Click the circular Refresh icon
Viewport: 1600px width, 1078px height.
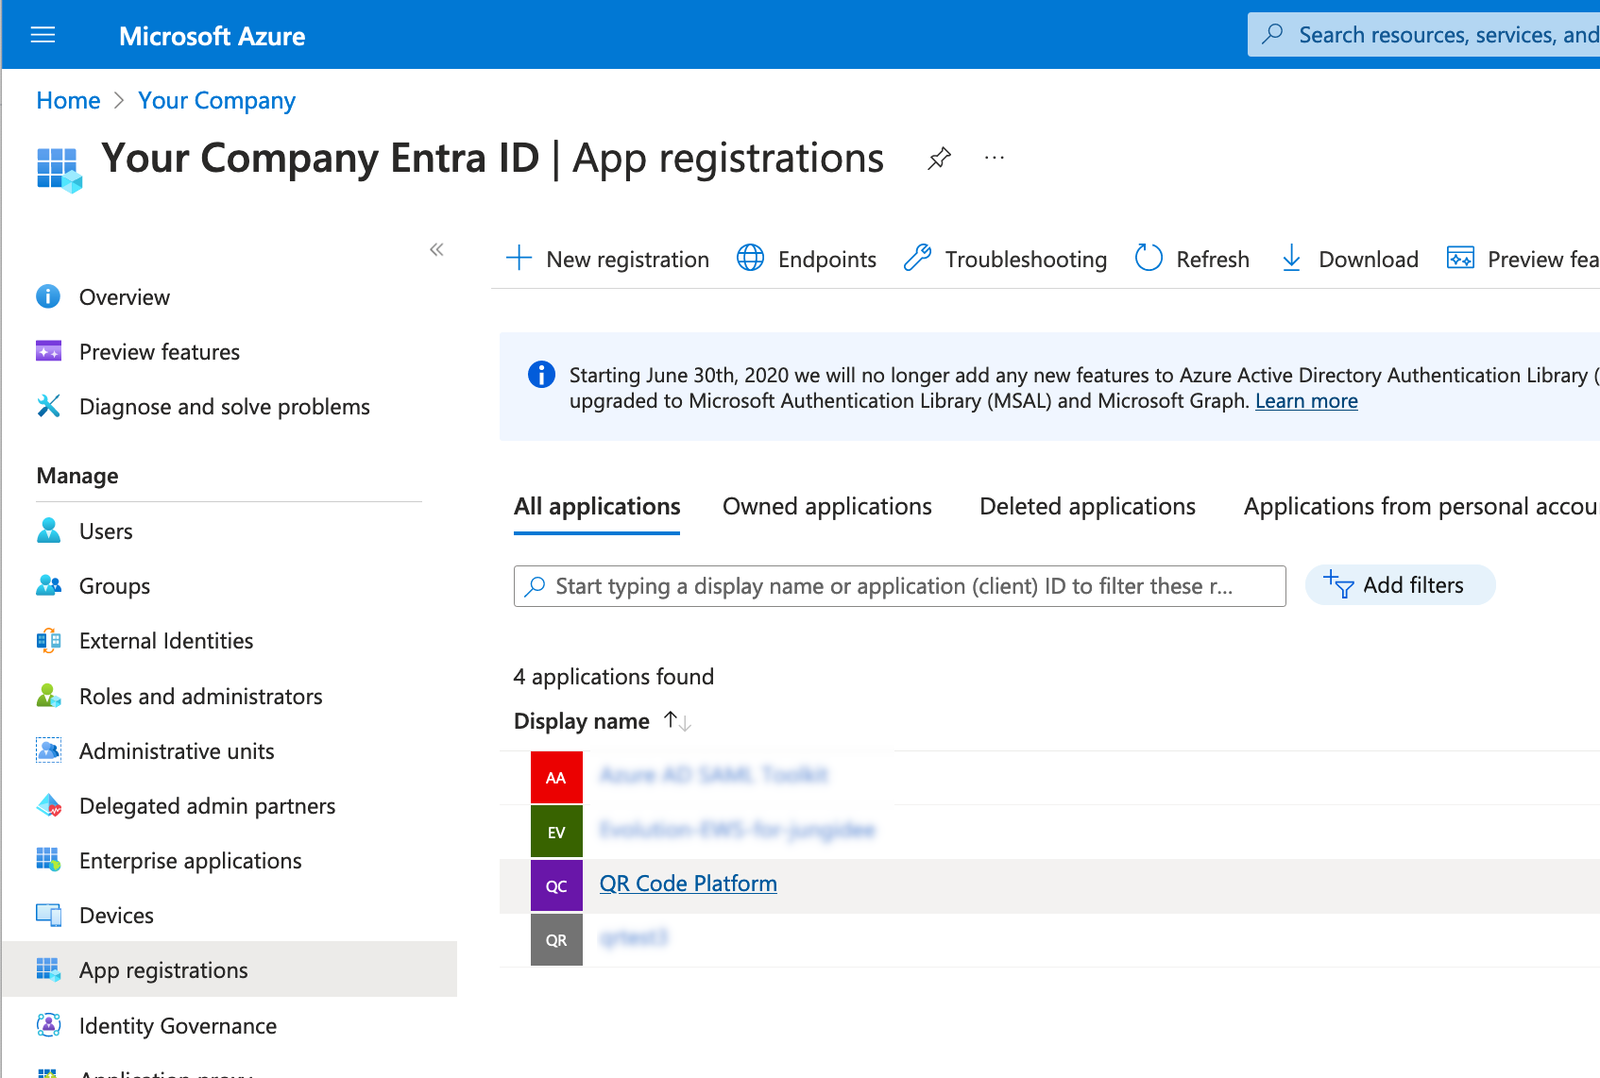(x=1149, y=258)
